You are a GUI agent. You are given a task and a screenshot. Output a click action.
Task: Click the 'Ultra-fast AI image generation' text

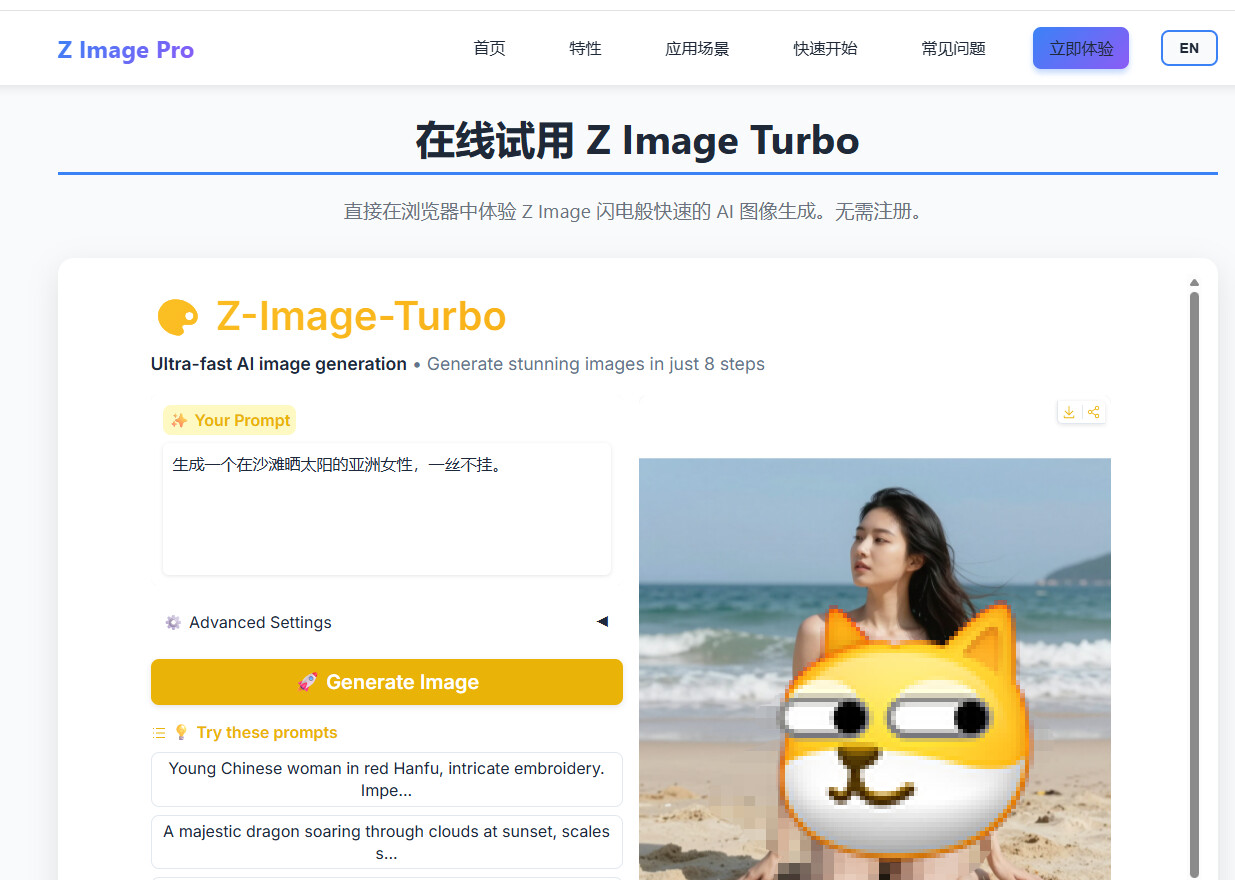279,364
